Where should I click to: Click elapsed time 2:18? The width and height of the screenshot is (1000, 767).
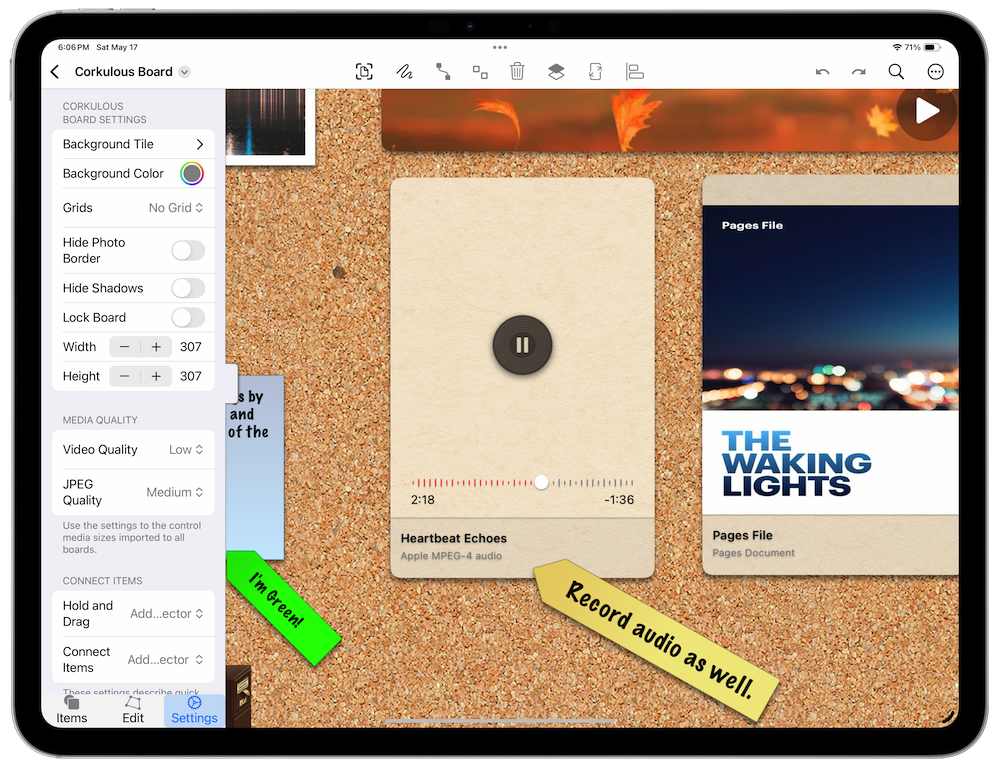[x=422, y=500]
